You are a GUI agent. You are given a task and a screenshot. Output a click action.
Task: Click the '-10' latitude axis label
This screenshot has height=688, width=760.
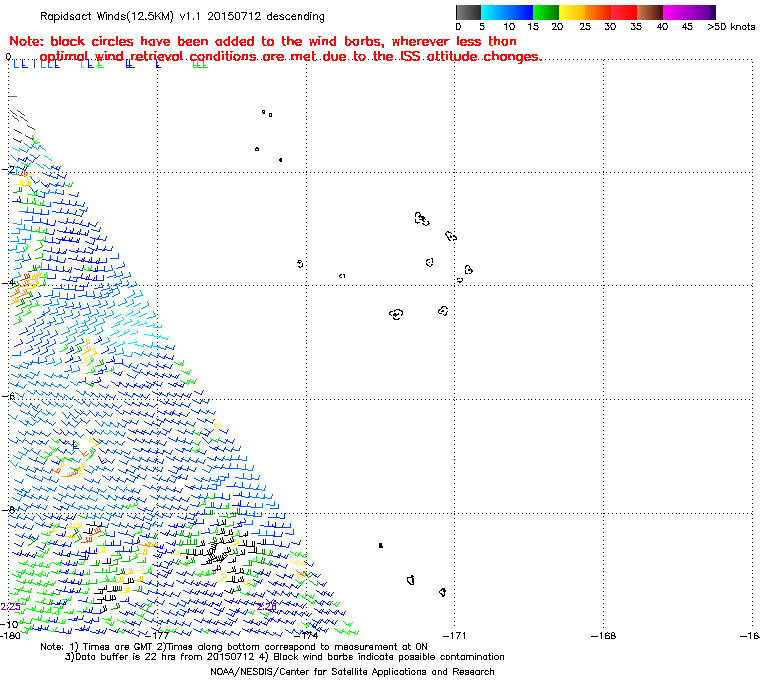tap(9, 624)
